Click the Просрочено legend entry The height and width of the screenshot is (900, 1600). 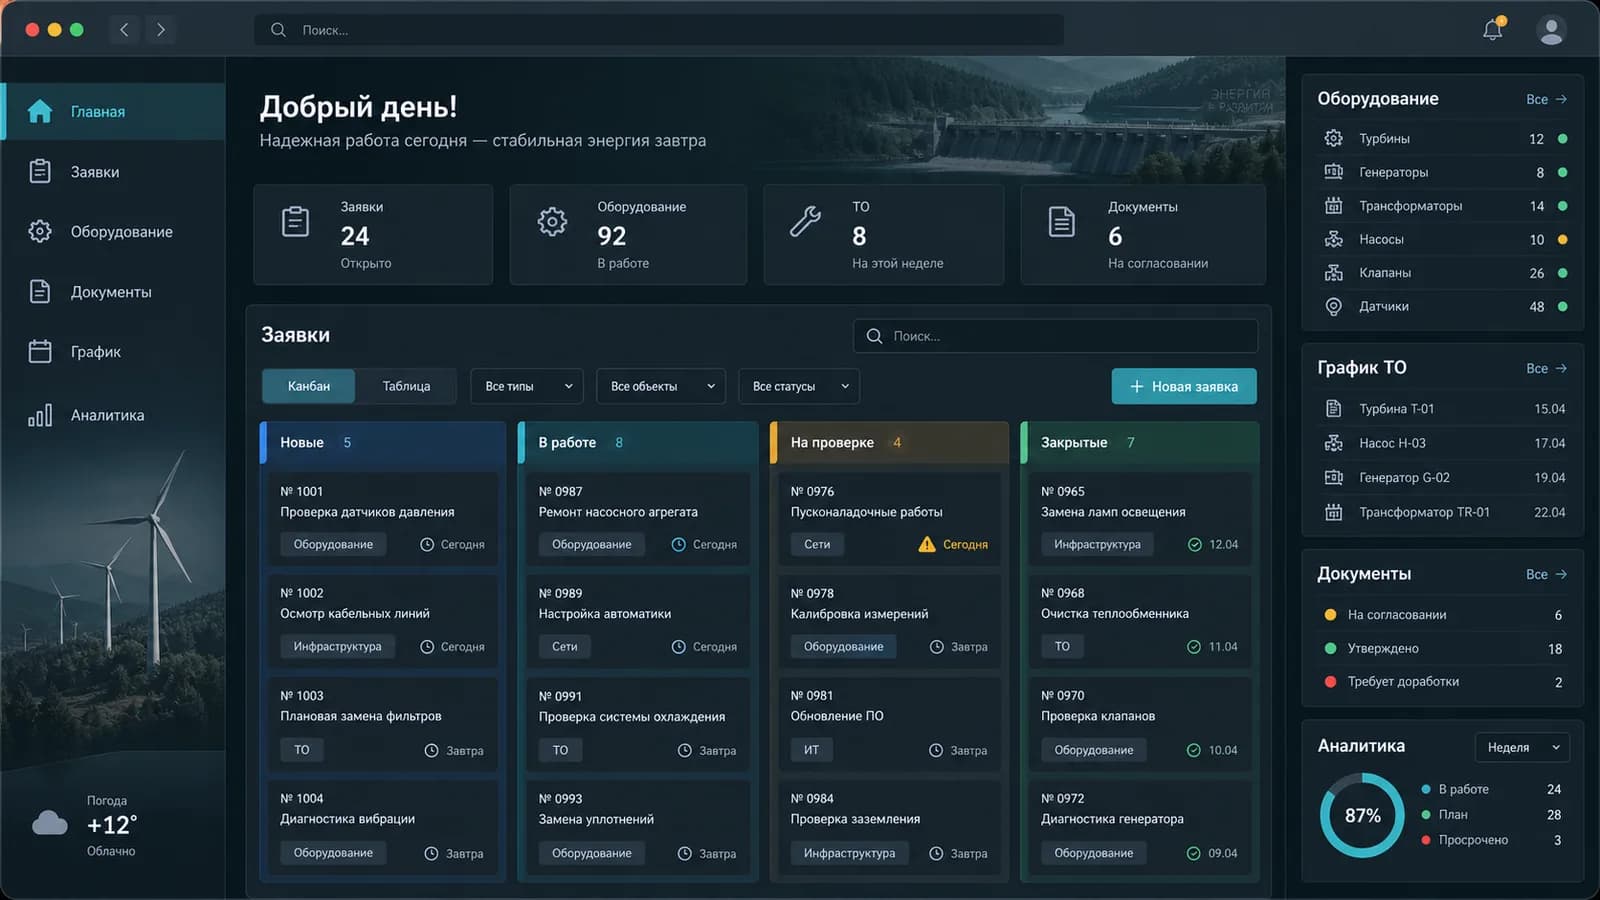tap(1491, 840)
